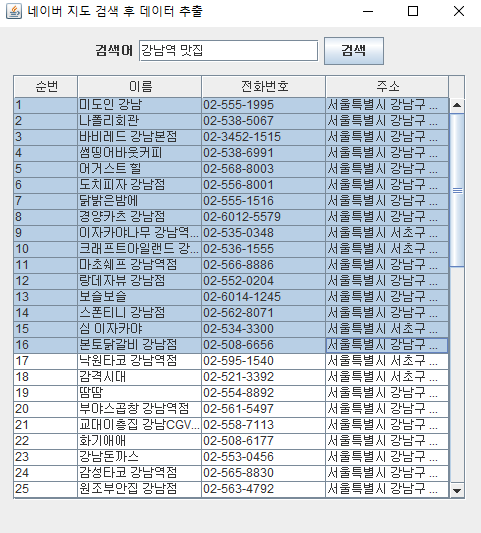This screenshot has height=533, width=481.
Task: Click phone number 02-566-8886
Action: [x=264, y=265]
